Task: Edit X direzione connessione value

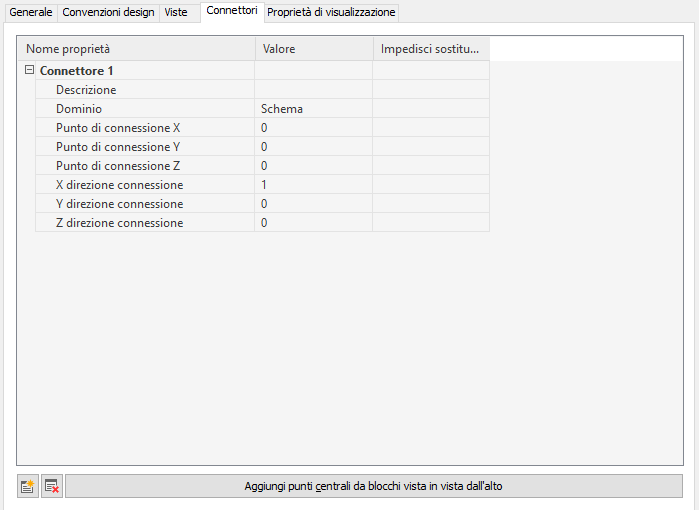Action: point(313,185)
